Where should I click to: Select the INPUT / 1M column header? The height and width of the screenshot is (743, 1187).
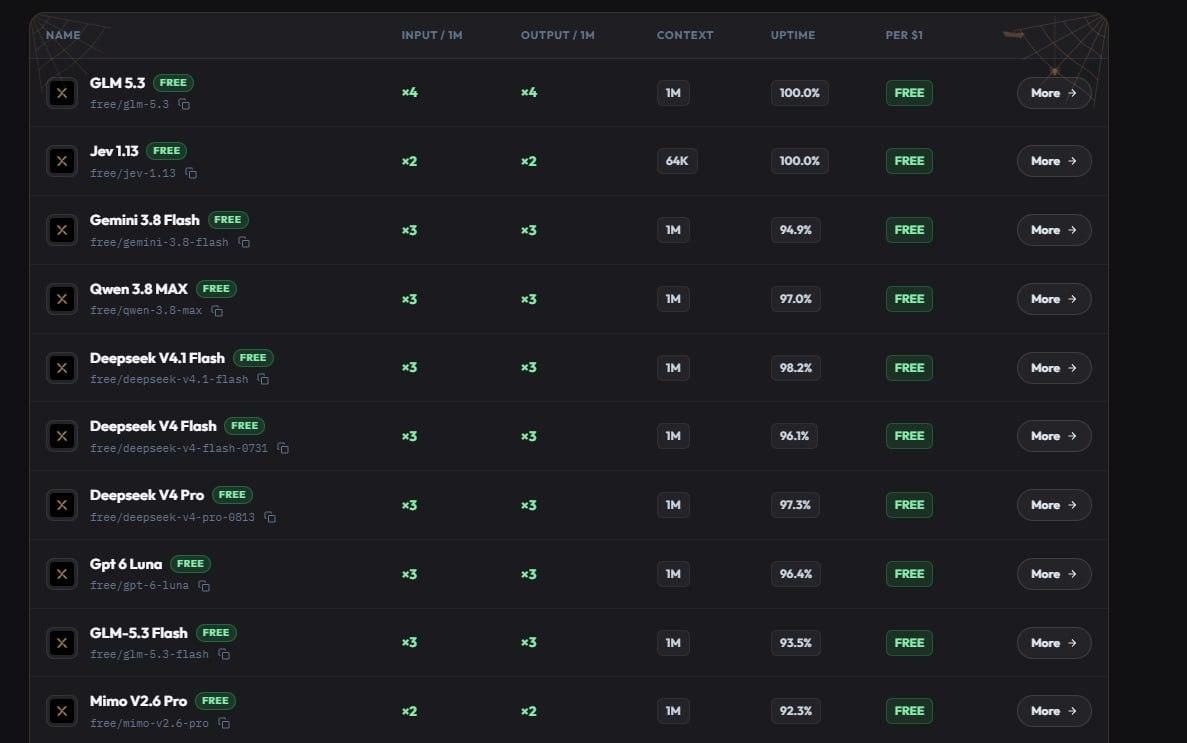pos(431,35)
